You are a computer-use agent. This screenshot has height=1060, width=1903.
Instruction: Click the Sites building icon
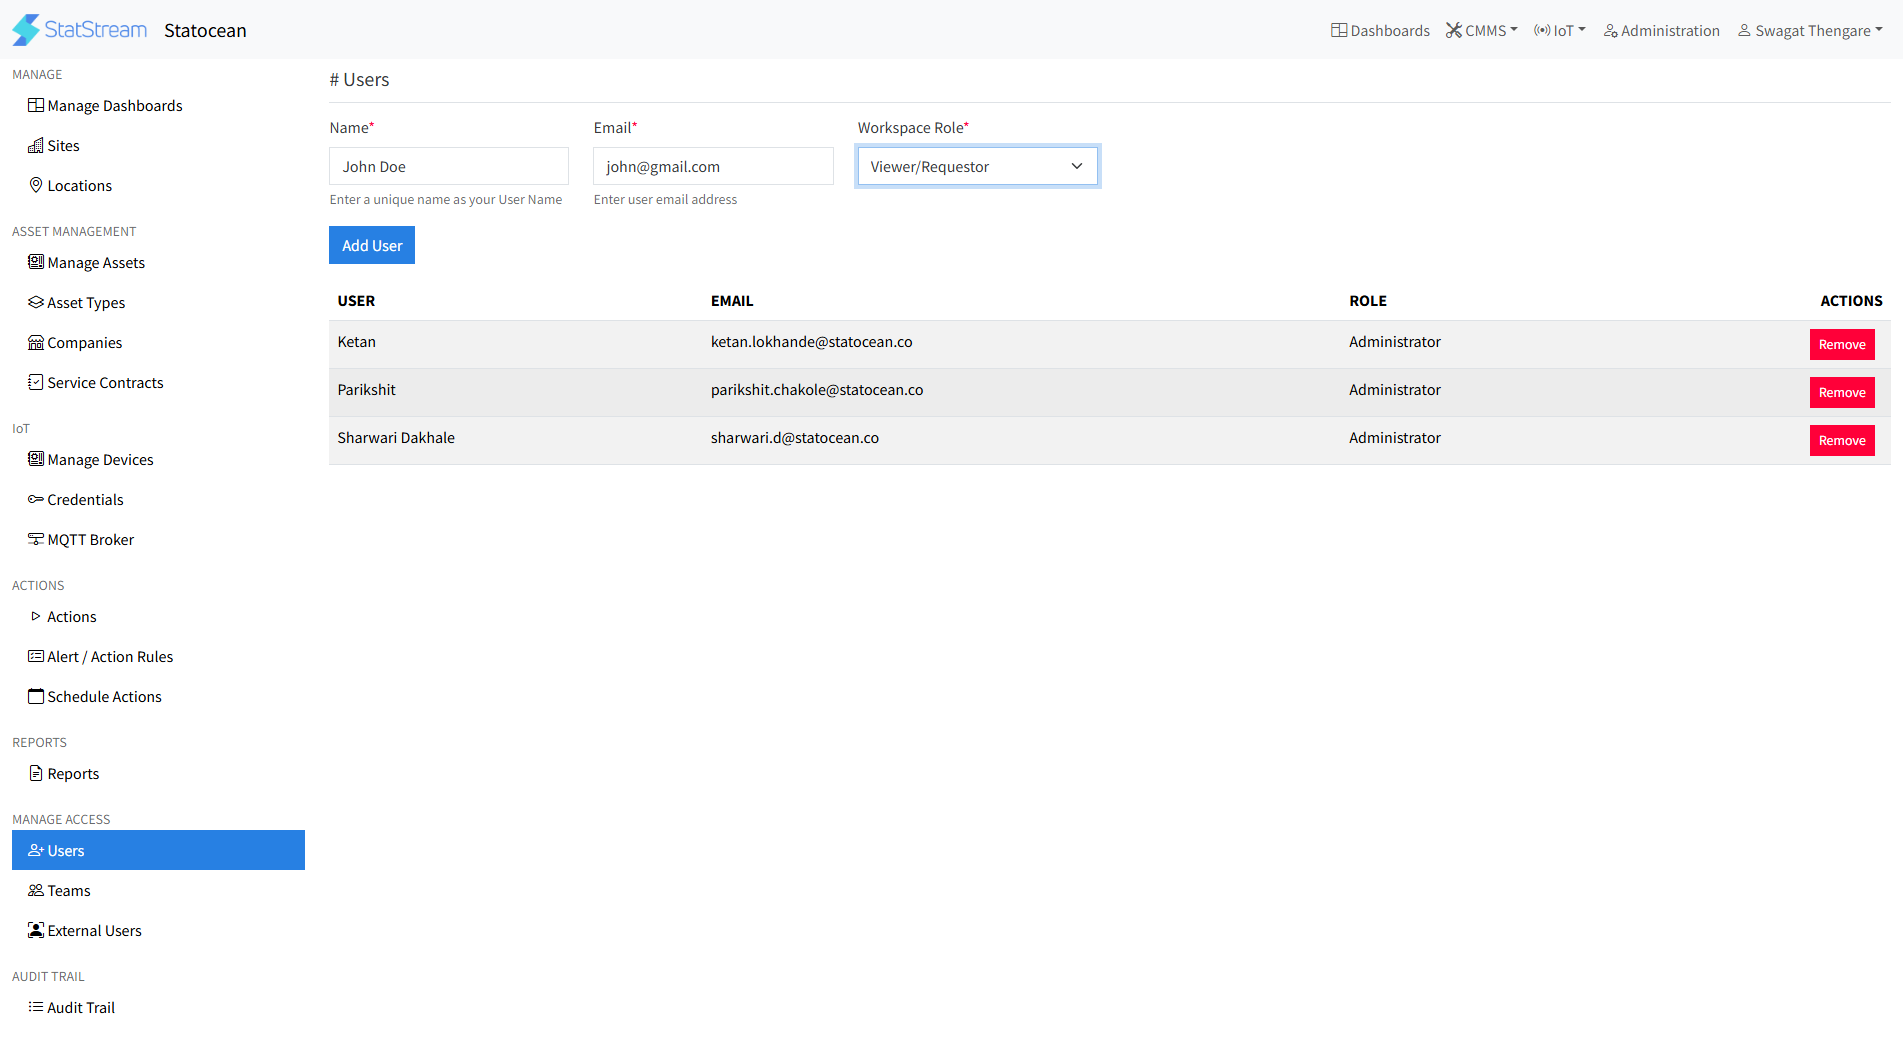click(x=36, y=146)
